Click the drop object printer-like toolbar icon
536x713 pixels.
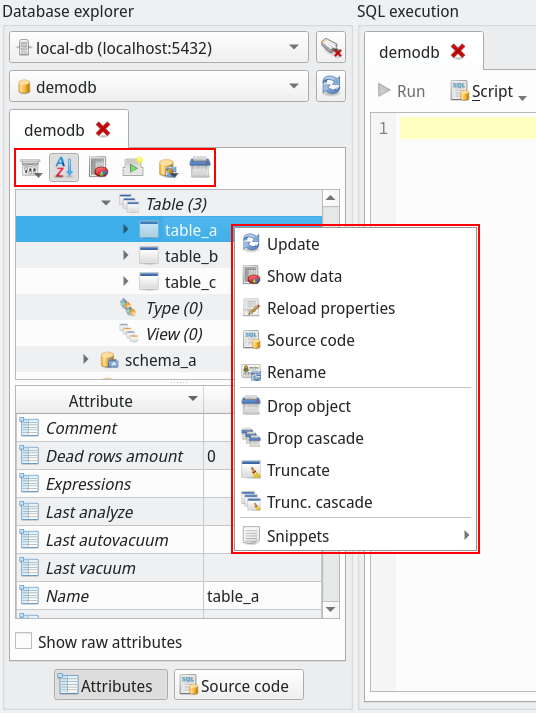200,167
